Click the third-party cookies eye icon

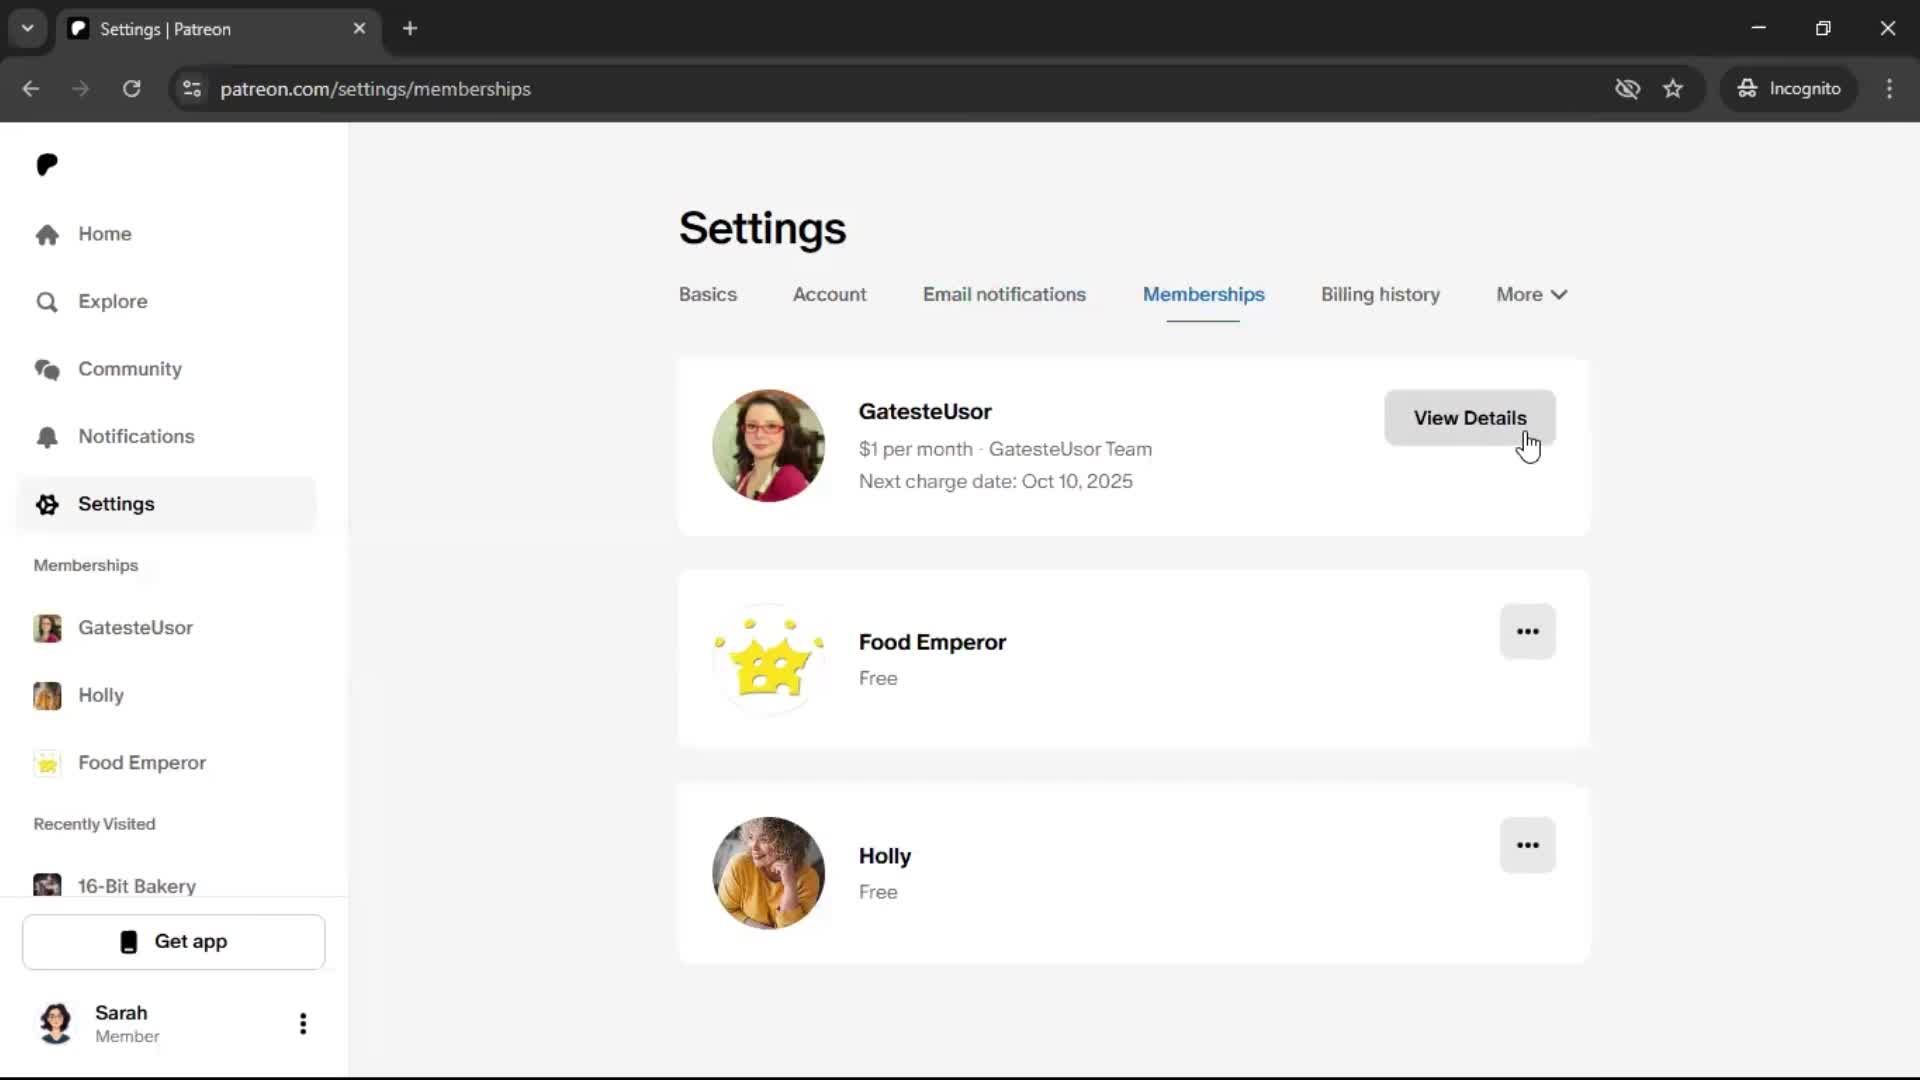1627,89
